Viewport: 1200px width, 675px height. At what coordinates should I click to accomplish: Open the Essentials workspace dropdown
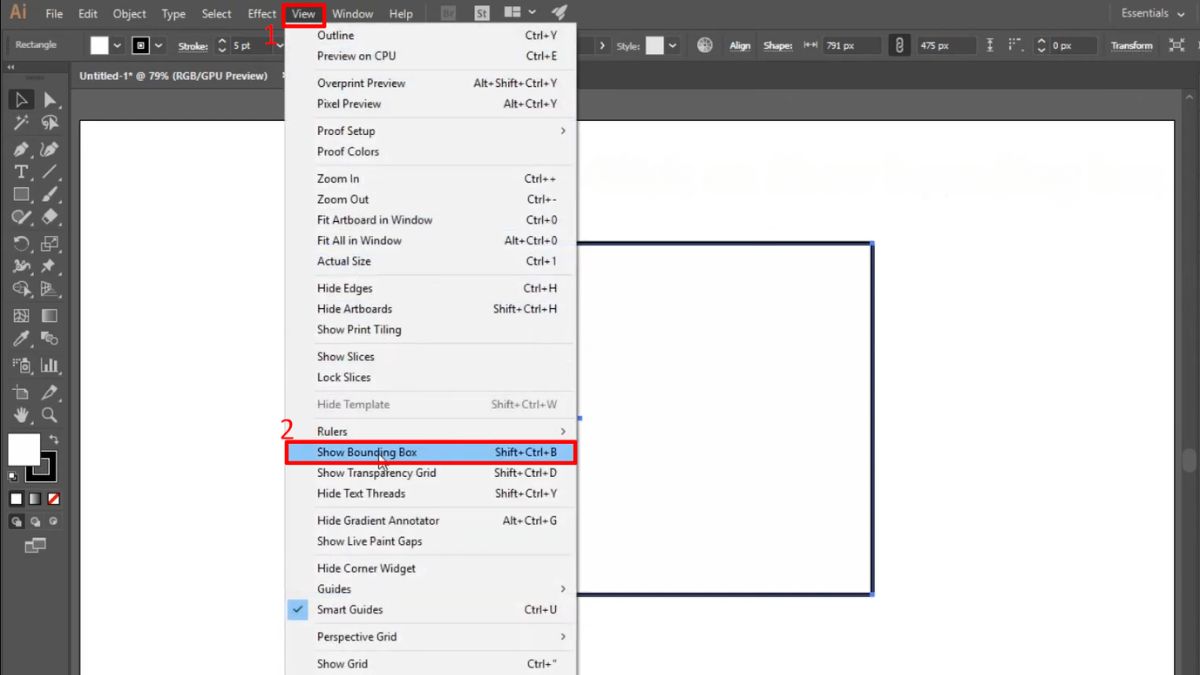1151,13
